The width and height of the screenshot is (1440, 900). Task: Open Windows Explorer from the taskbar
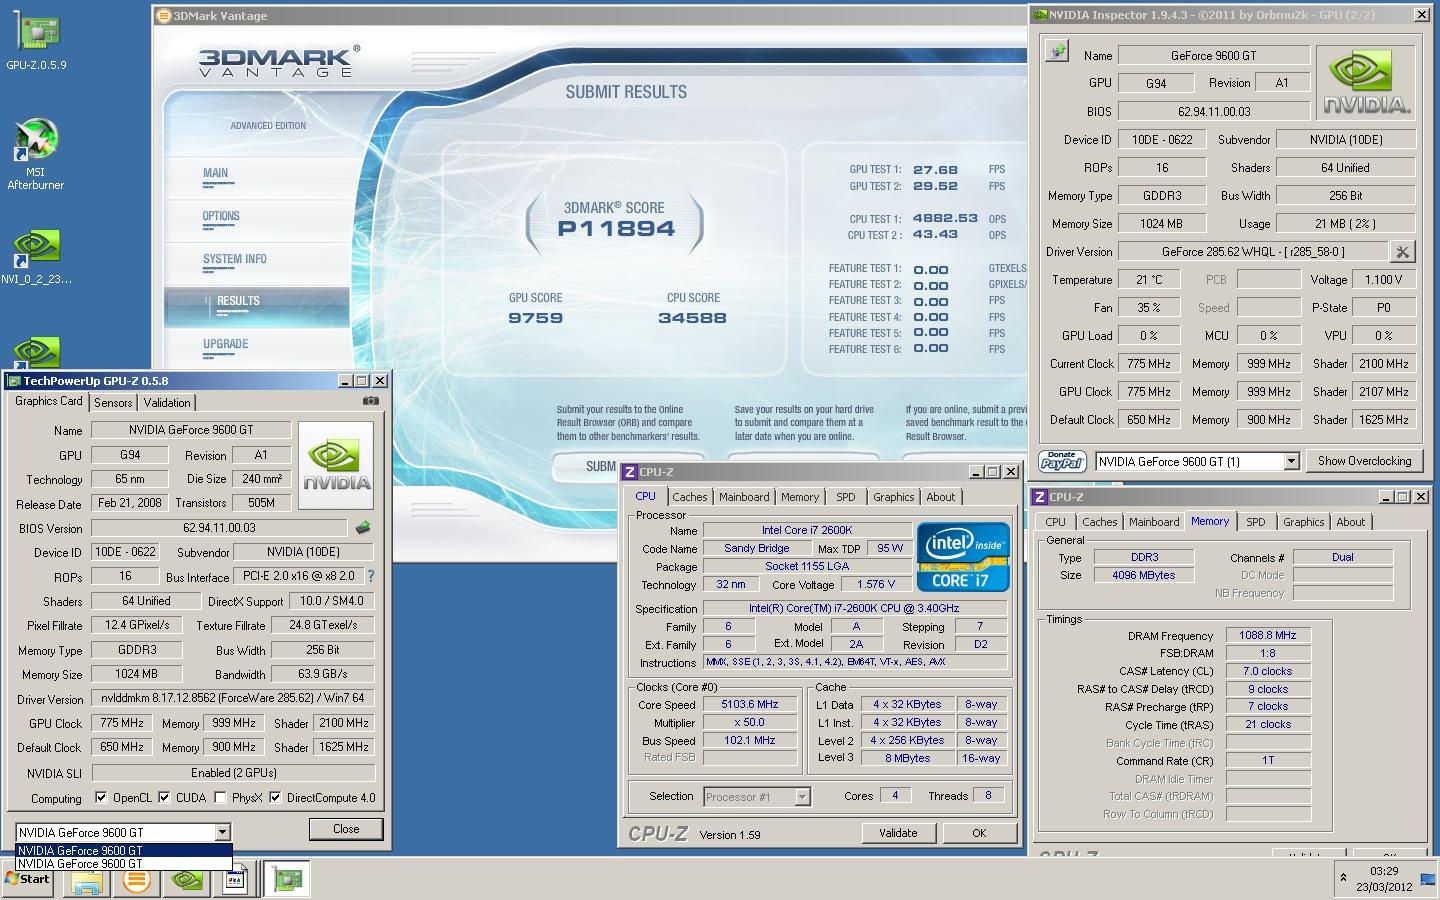[x=87, y=880]
